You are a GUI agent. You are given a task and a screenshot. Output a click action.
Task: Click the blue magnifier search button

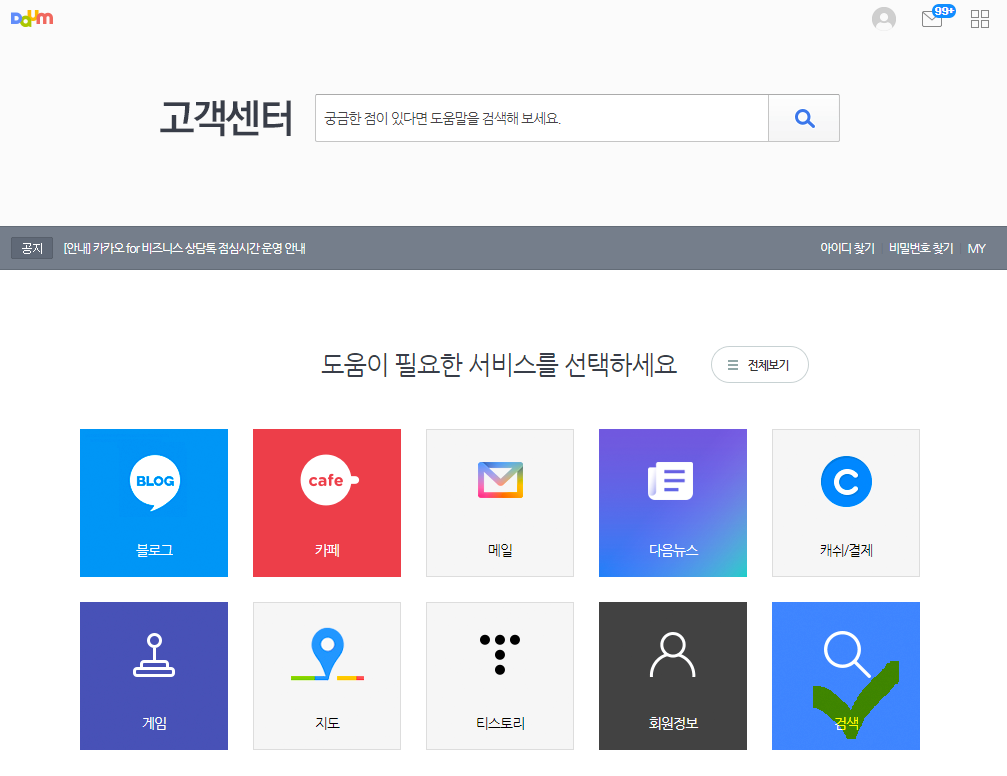tap(804, 118)
